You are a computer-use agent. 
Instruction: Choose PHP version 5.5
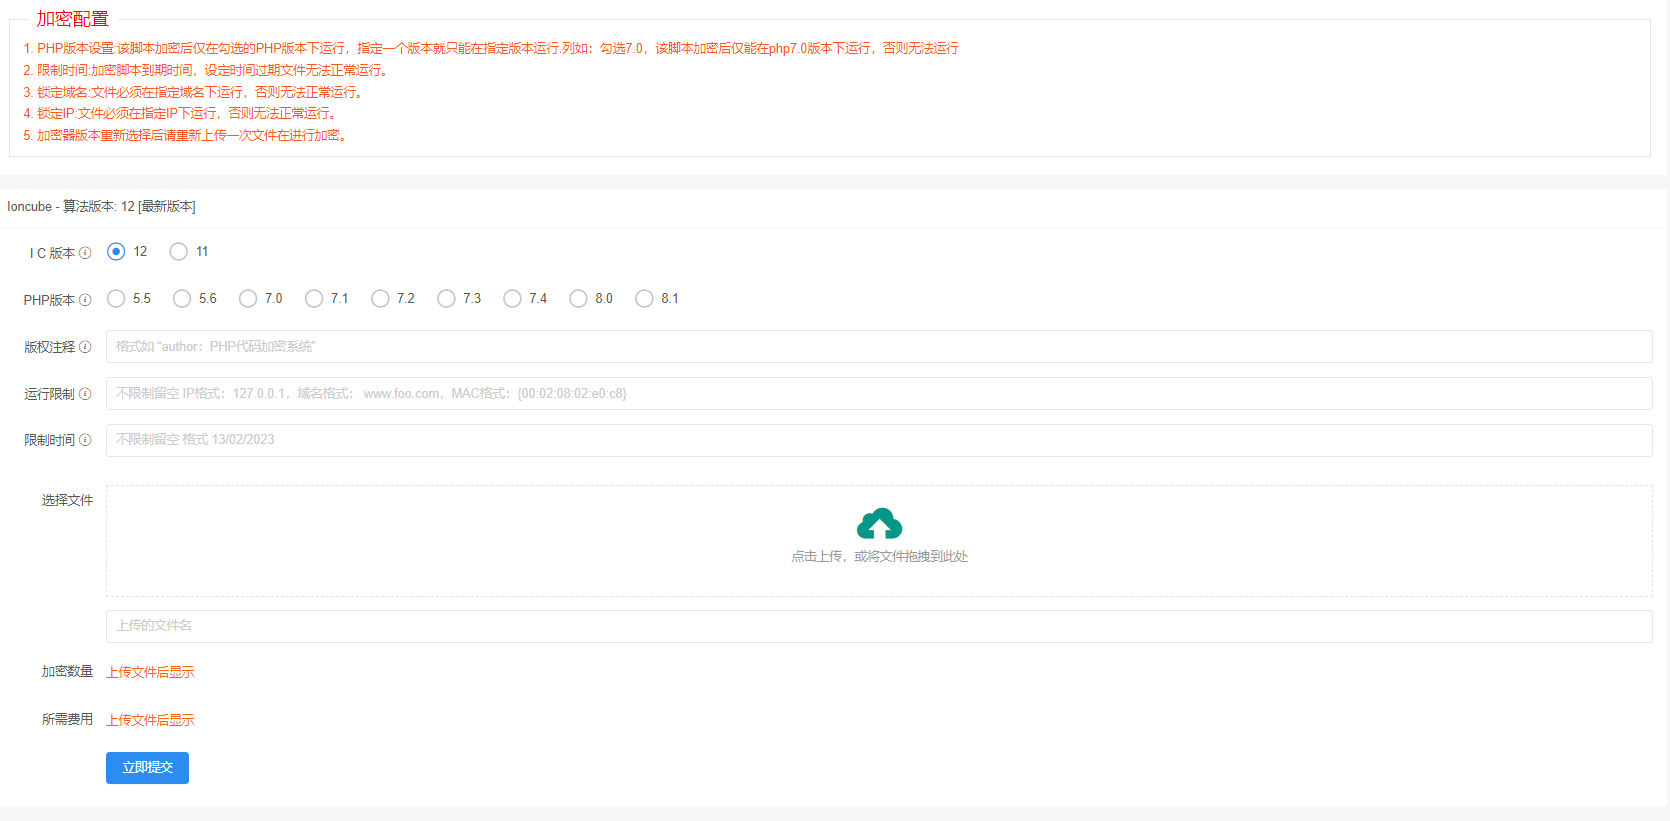[116, 298]
